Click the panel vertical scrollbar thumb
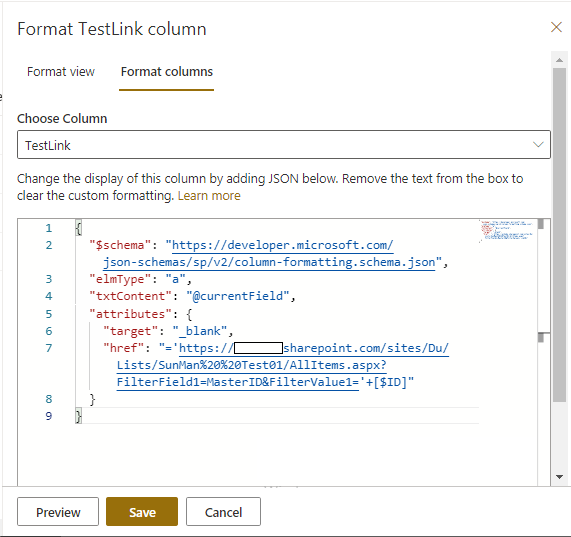This screenshot has height=537, width=571. (x=559, y=235)
